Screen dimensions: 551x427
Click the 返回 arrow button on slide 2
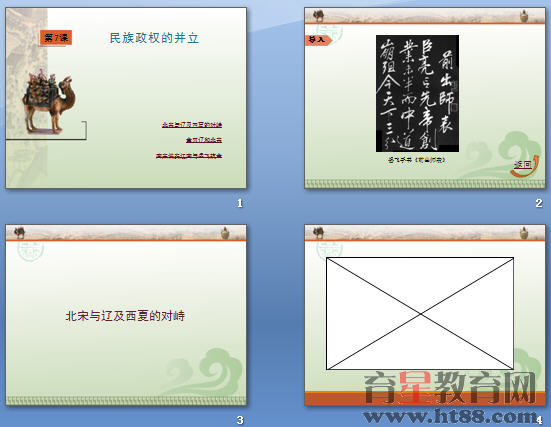524,165
